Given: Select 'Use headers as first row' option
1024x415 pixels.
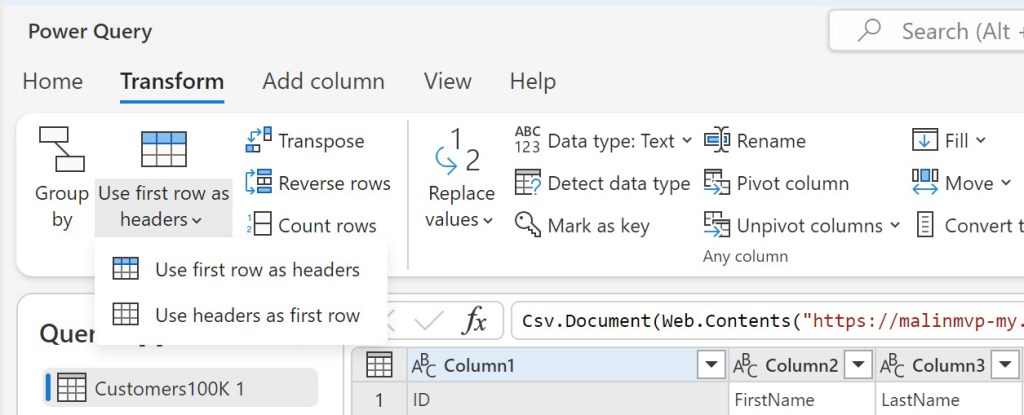Looking at the screenshot, I should (257, 315).
